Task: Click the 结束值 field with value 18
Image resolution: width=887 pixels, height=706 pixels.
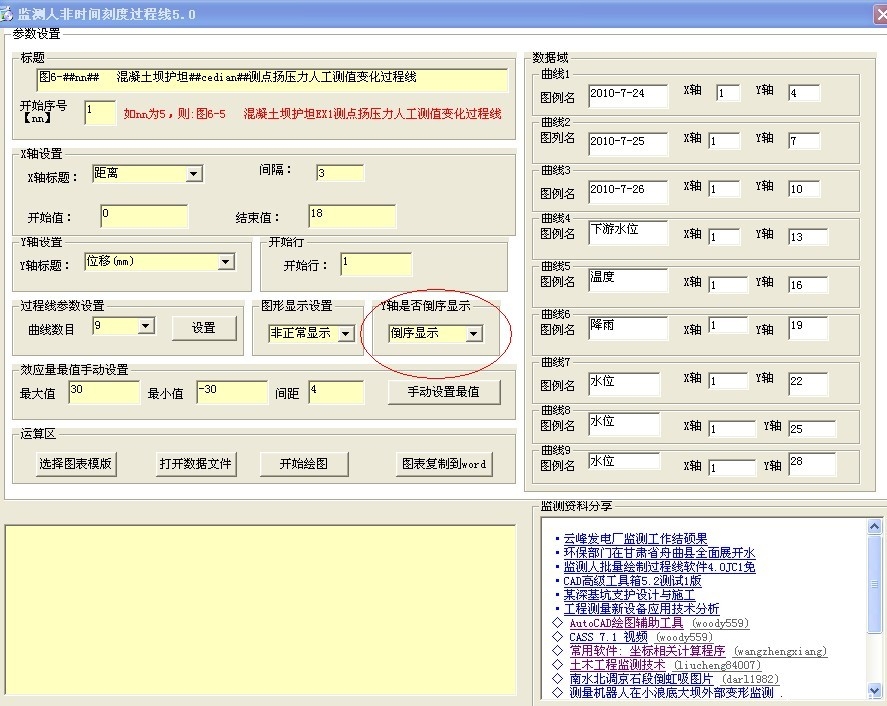Action: pyautogui.click(x=352, y=216)
